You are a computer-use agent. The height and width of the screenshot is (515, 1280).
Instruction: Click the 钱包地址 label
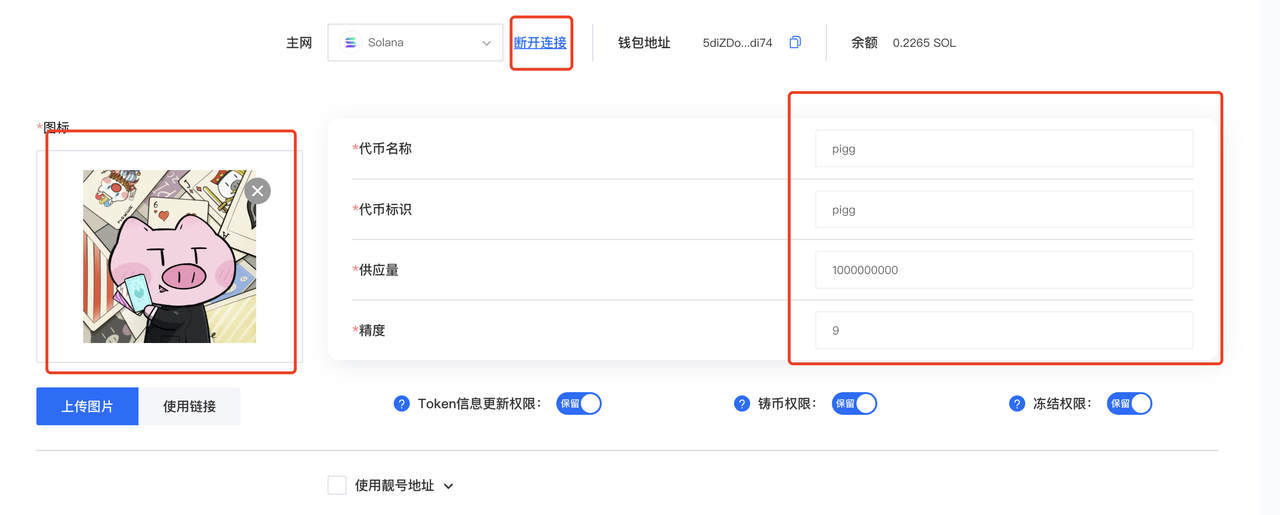click(x=644, y=43)
